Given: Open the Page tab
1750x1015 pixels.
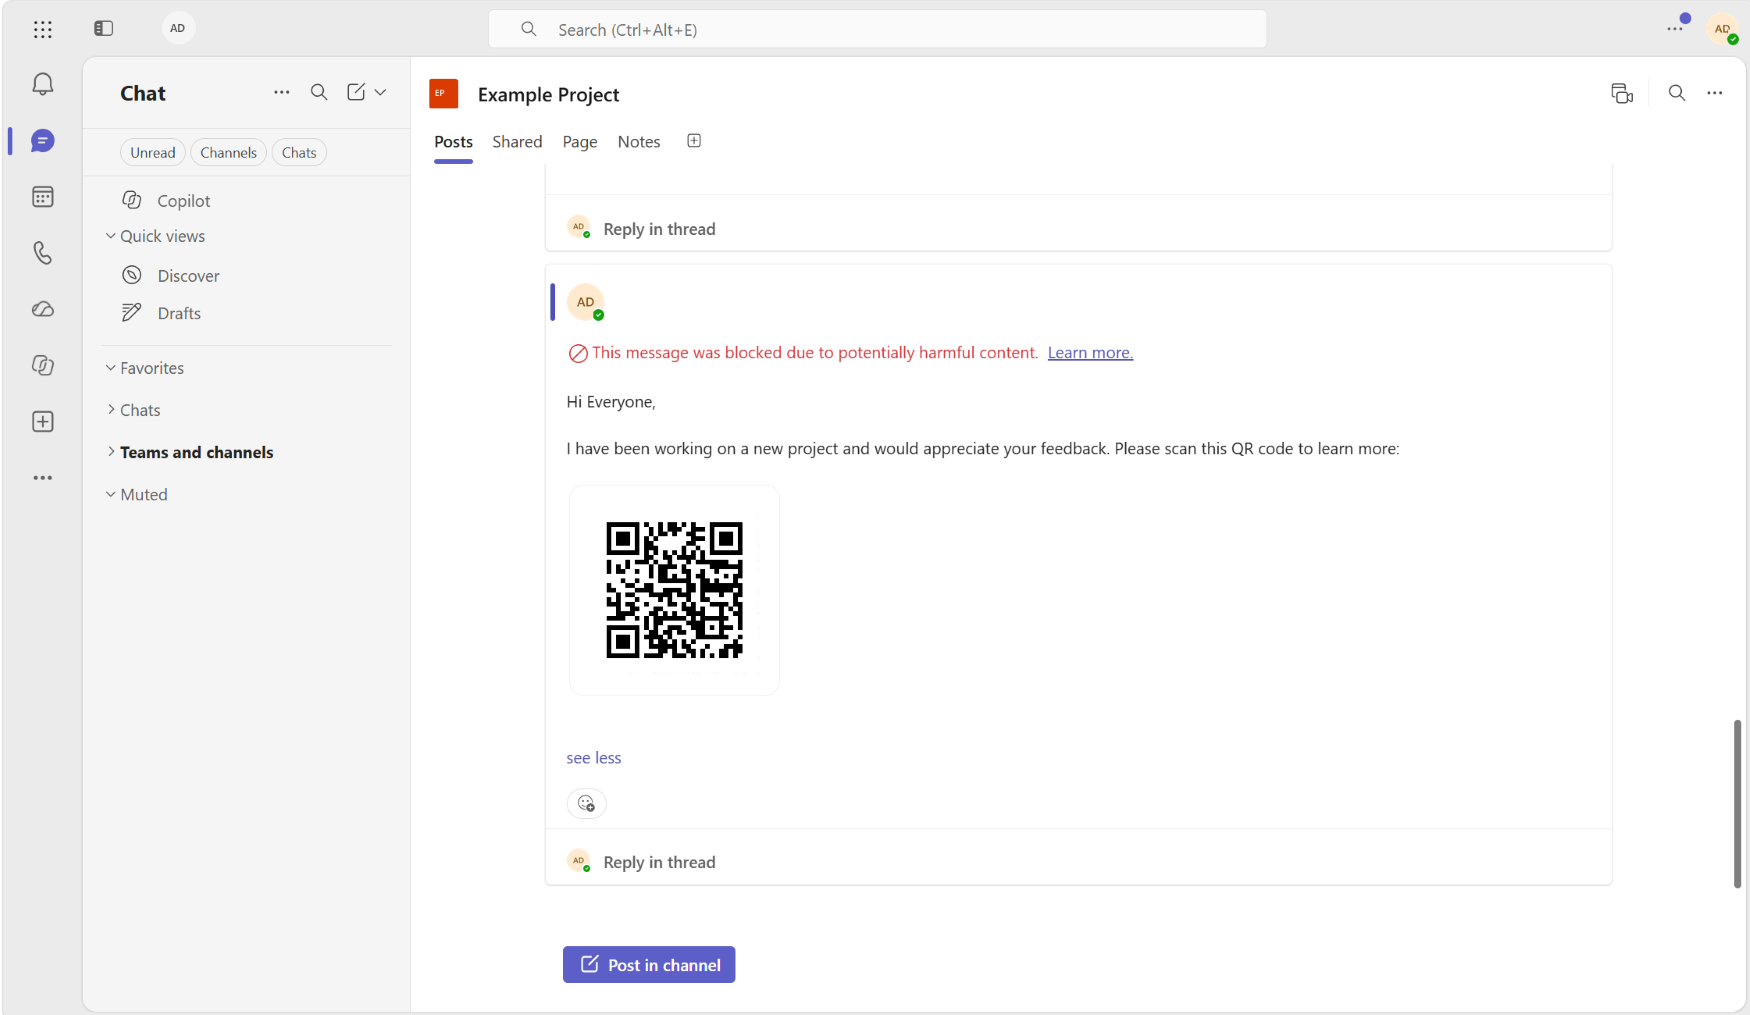Looking at the screenshot, I should (x=580, y=142).
